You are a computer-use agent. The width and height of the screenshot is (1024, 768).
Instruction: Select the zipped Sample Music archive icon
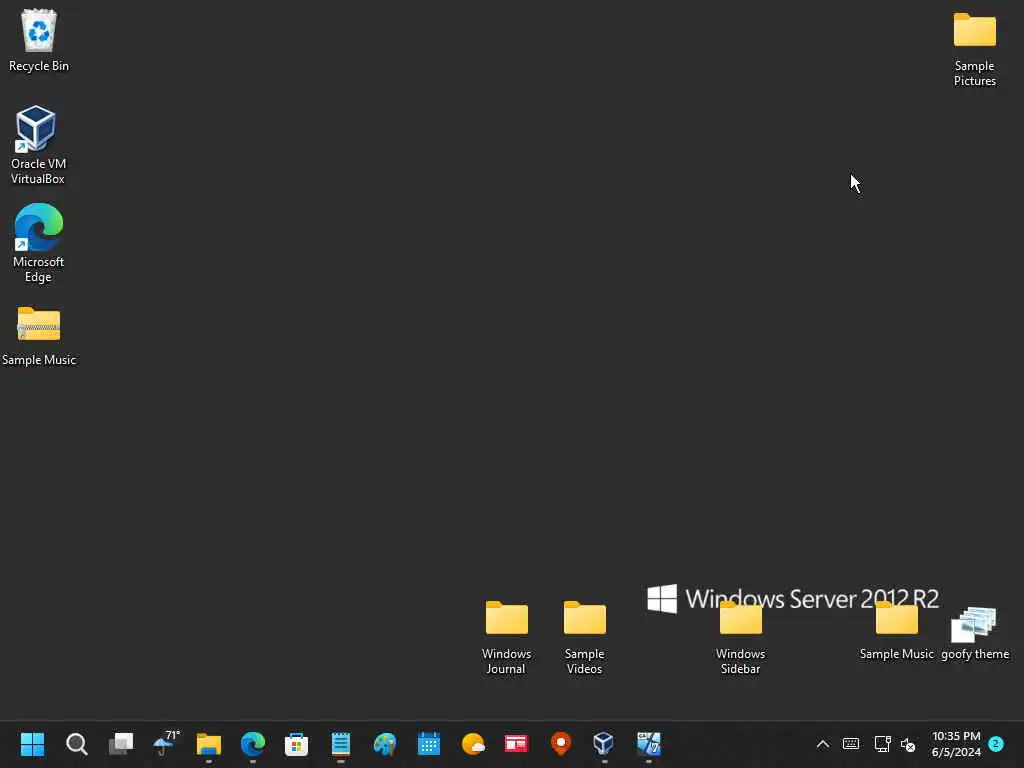pos(39,324)
